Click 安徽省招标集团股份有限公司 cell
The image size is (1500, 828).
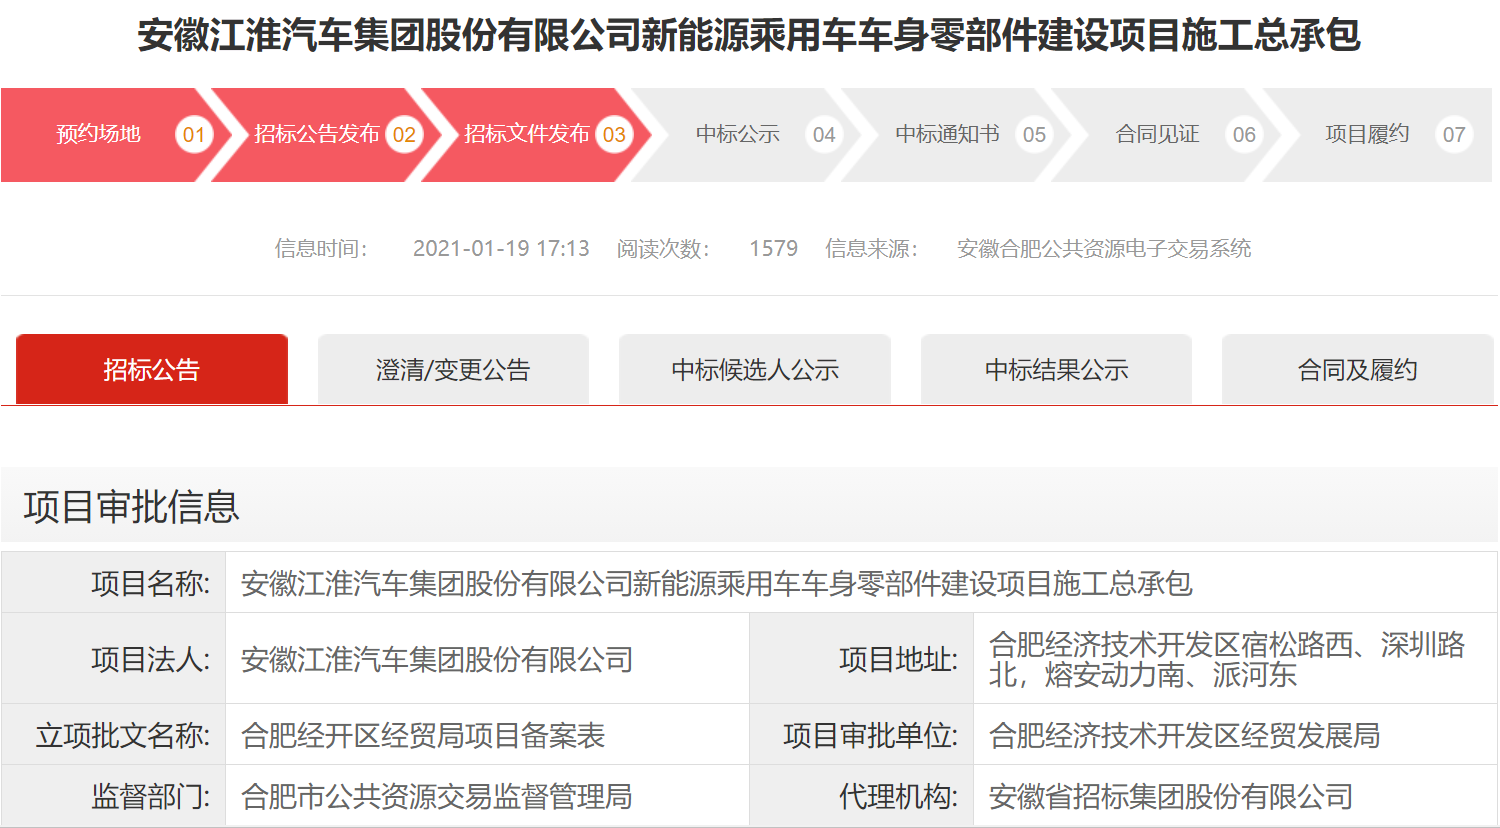[1235, 796]
